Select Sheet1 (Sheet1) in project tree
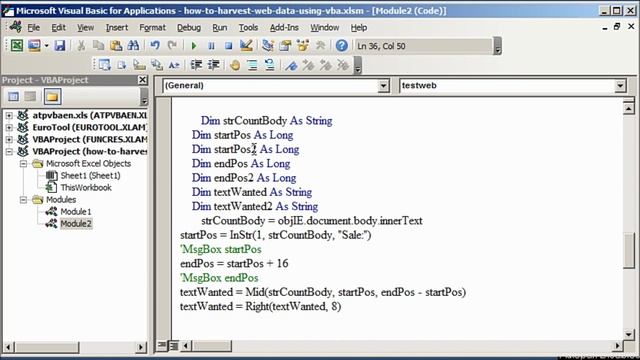The width and height of the screenshot is (640, 360). tap(90, 176)
